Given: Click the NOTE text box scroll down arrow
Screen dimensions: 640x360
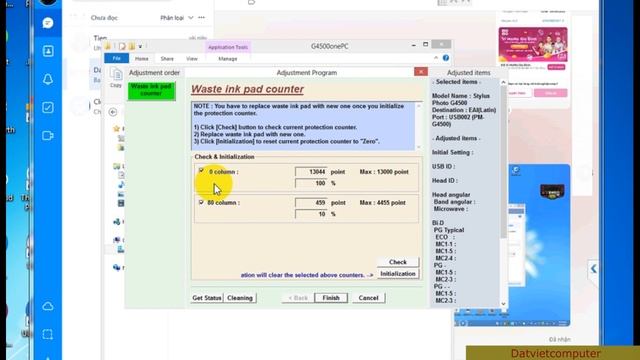Looking at the screenshot, I should tap(418, 147).
